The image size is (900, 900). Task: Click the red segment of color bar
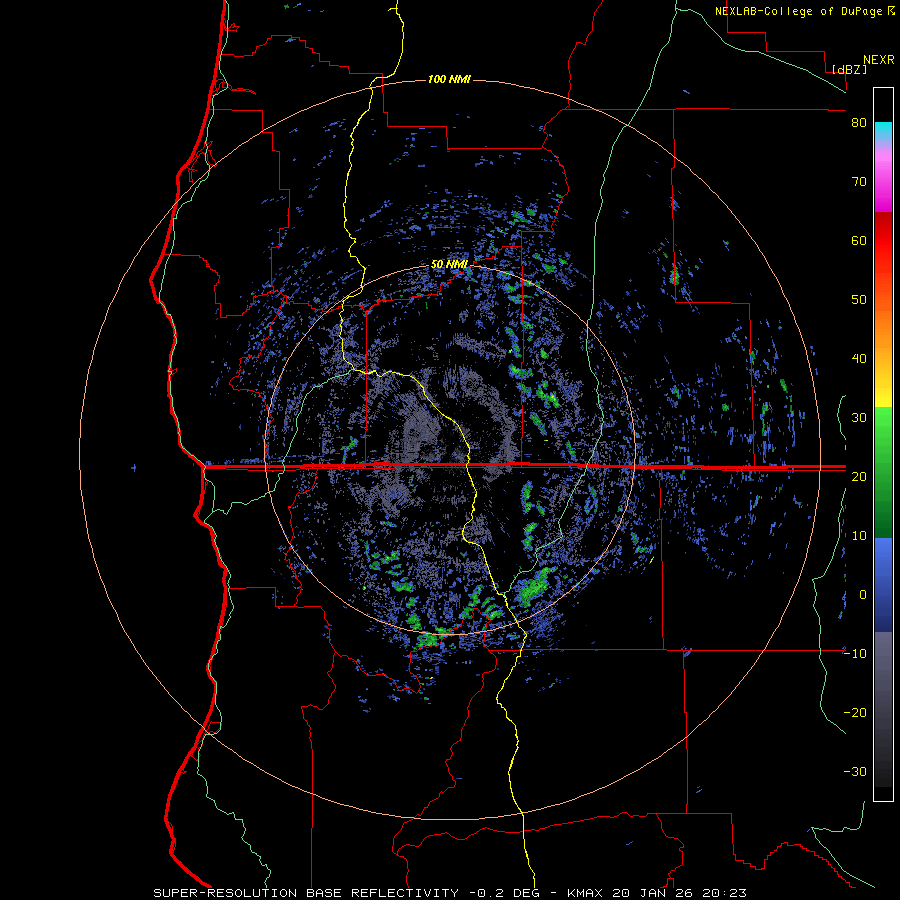(x=883, y=241)
